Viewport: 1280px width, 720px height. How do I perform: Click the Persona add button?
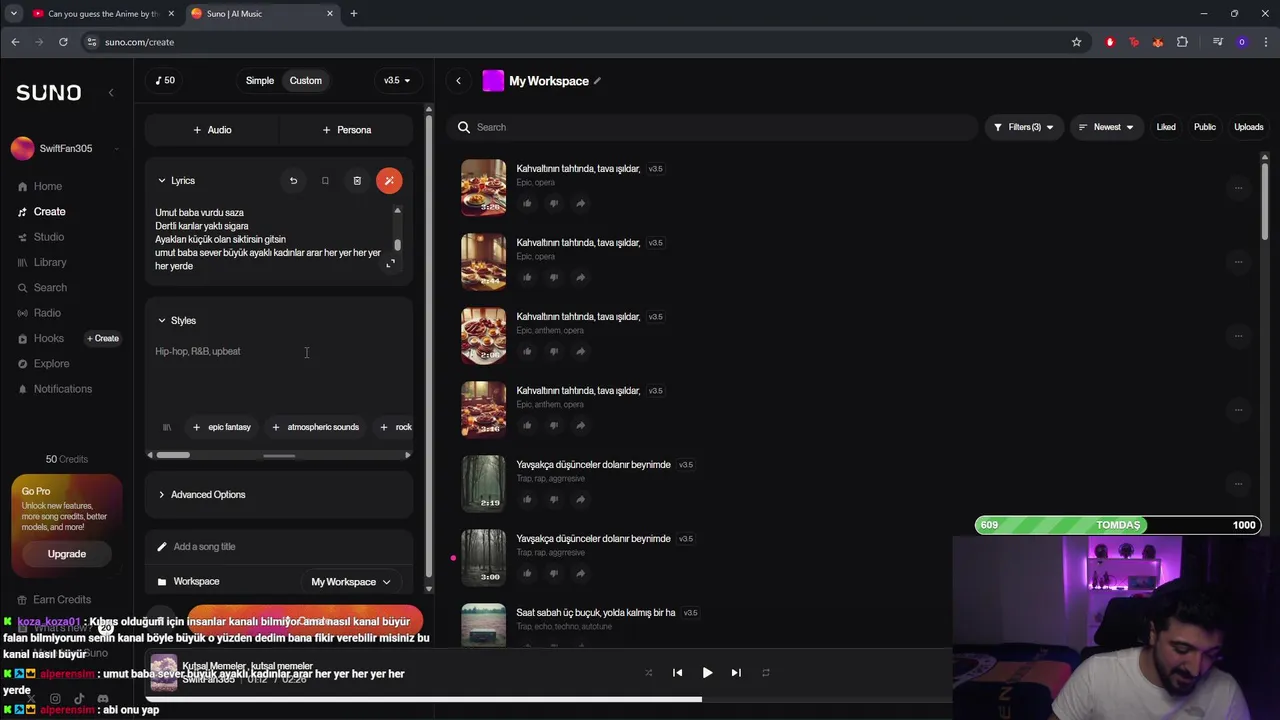(346, 130)
